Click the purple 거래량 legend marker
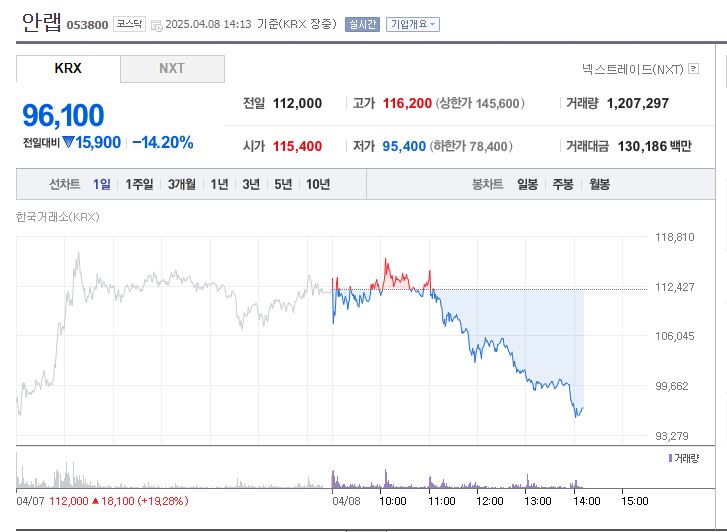This screenshot has height=532, width=727. pyautogui.click(x=669, y=458)
